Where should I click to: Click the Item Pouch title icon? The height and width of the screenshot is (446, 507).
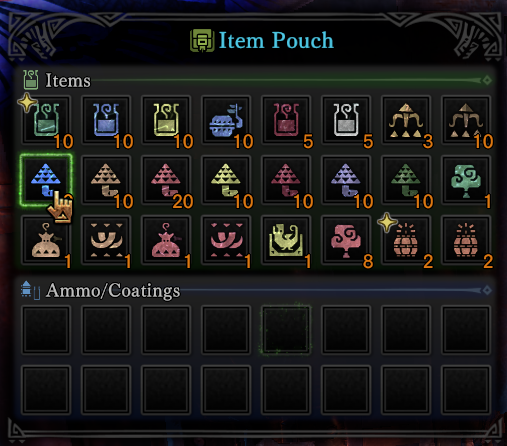click(x=202, y=40)
